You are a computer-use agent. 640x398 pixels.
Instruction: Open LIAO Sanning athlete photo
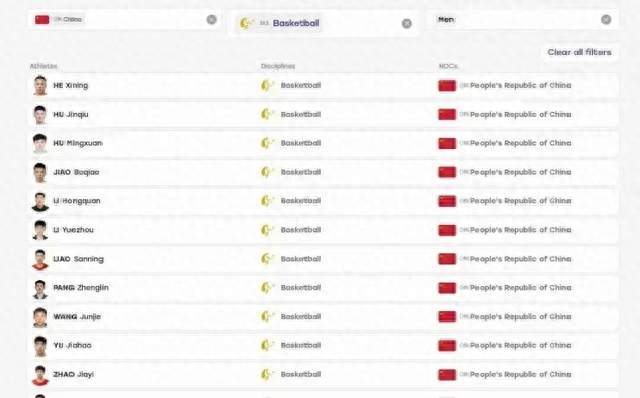point(40,259)
